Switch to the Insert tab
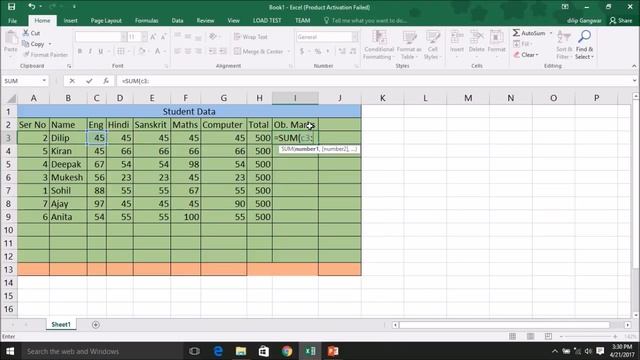 click(x=70, y=20)
